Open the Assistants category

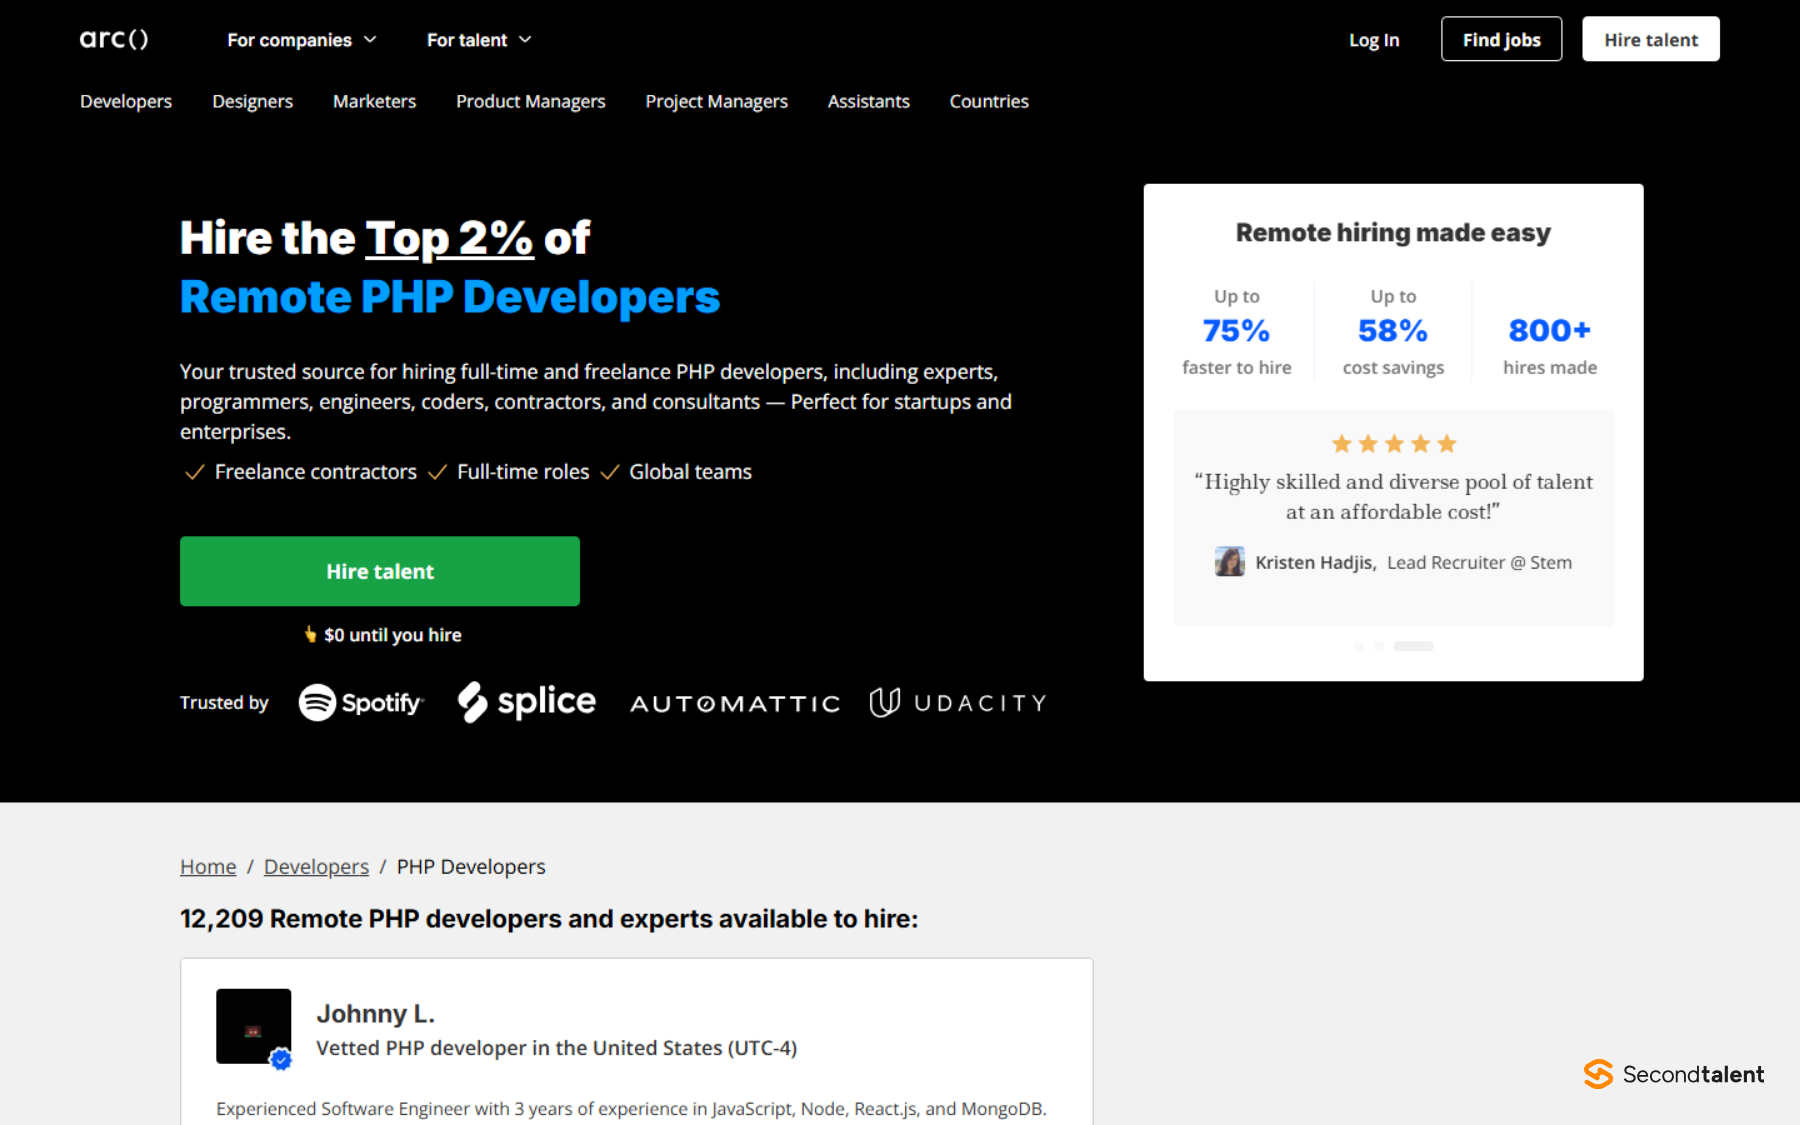coord(869,101)
